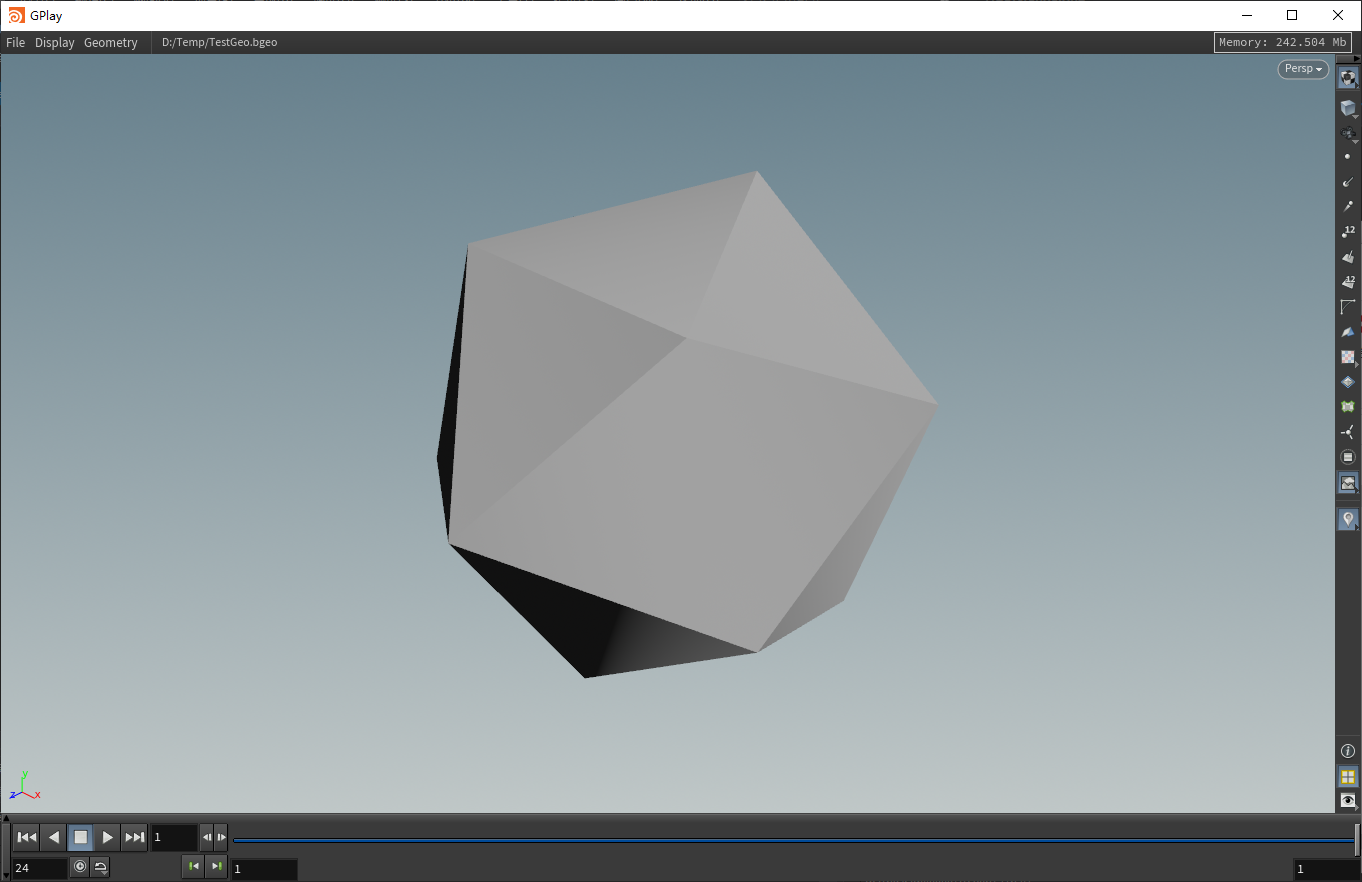Open the eye icon view options dropdown
The width and height of the screenshot is (1362, 882).
(x=1347, y=800)
